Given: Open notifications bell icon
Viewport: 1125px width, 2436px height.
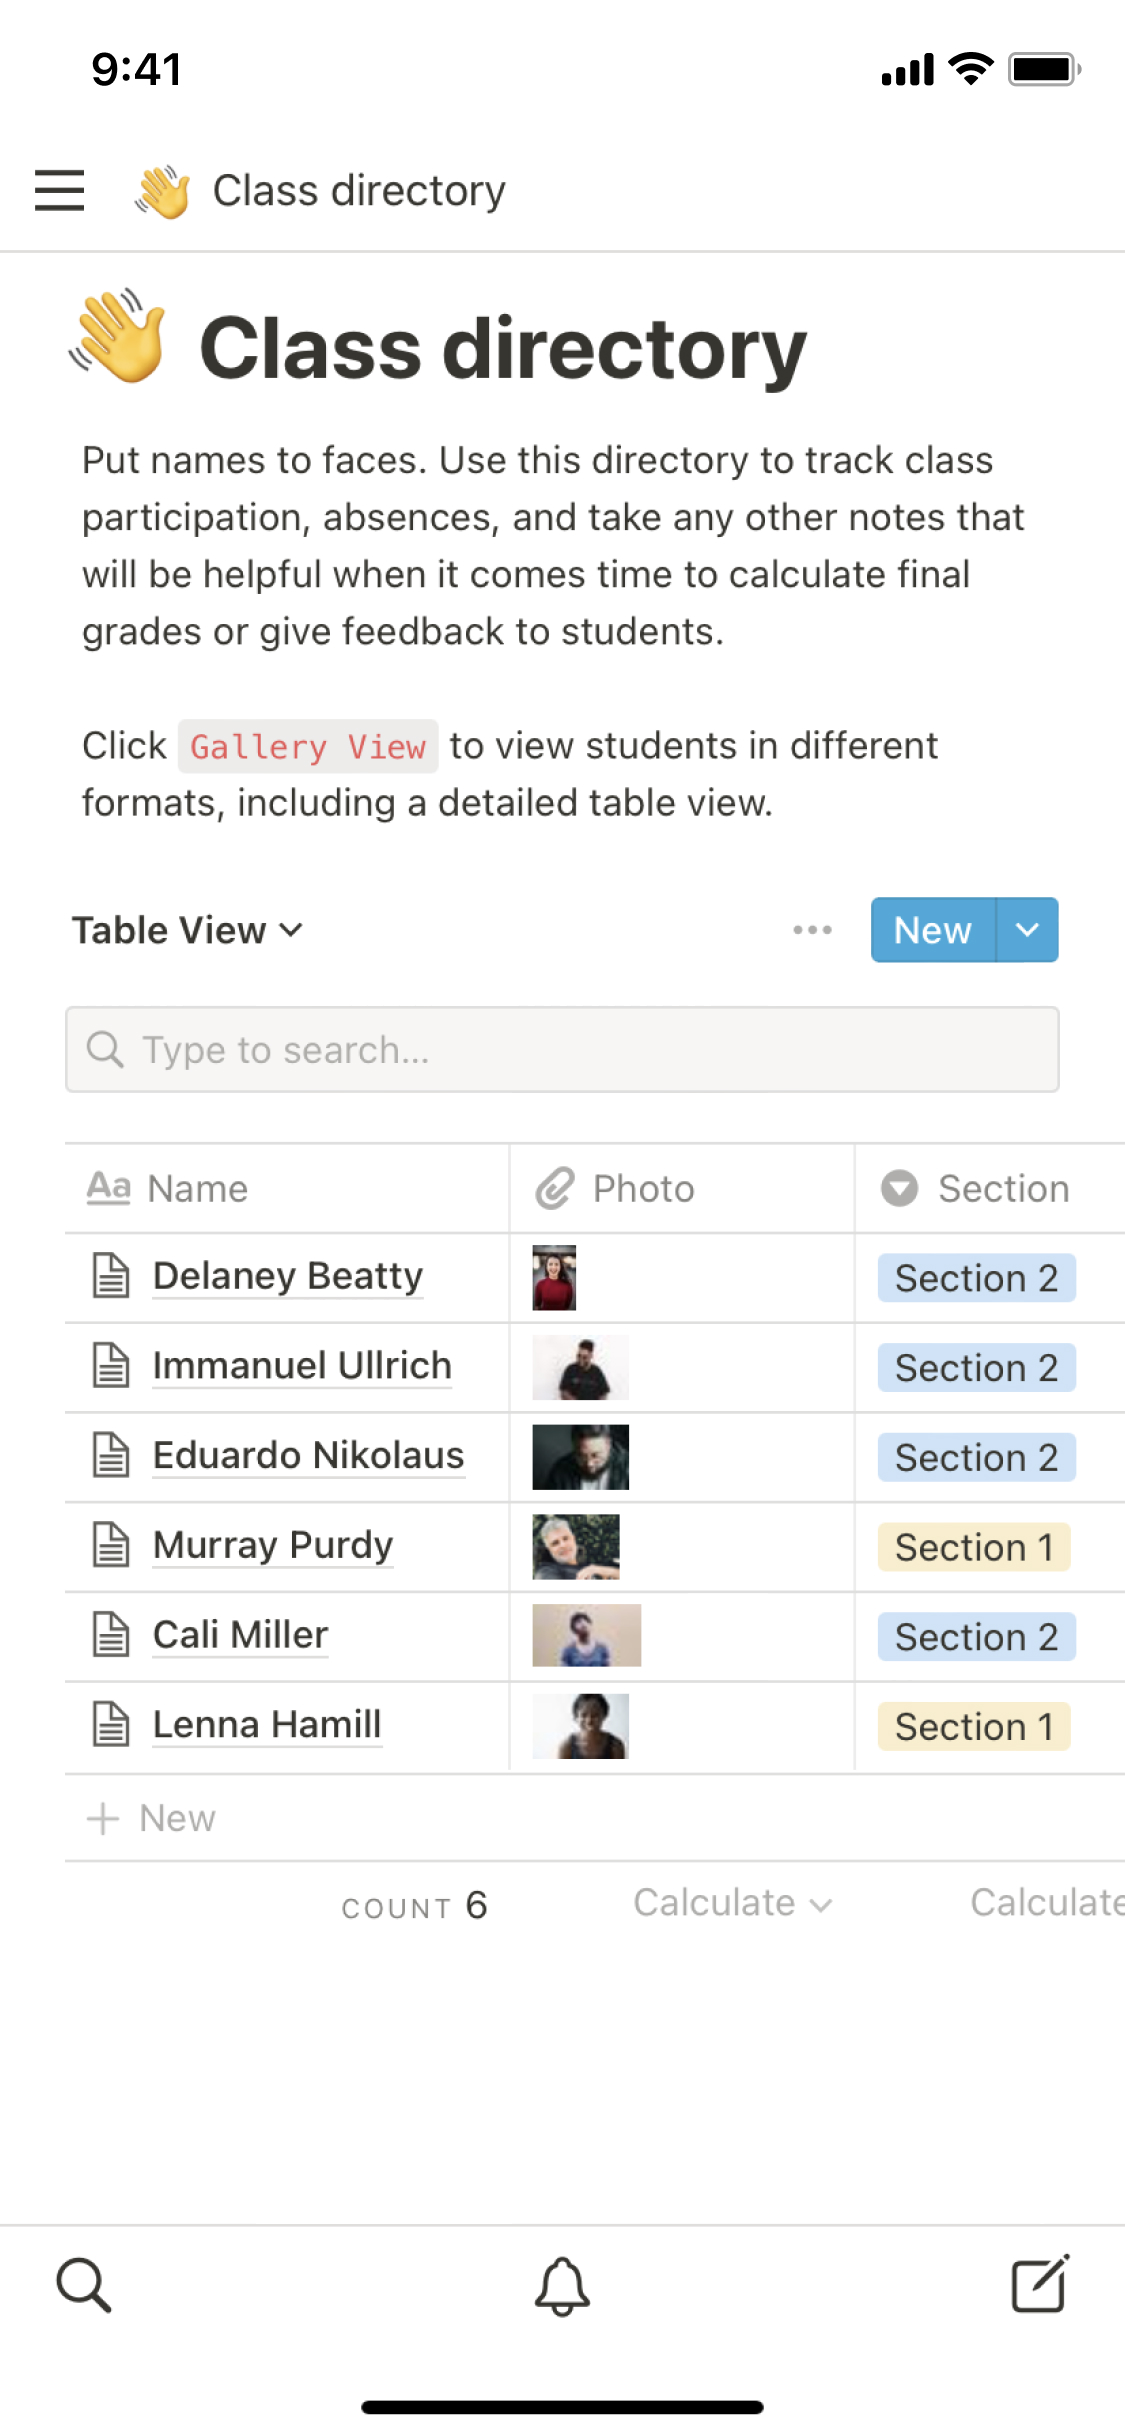Looking at the screenshot, I should pyautogui.click(x=562, y=2286).
